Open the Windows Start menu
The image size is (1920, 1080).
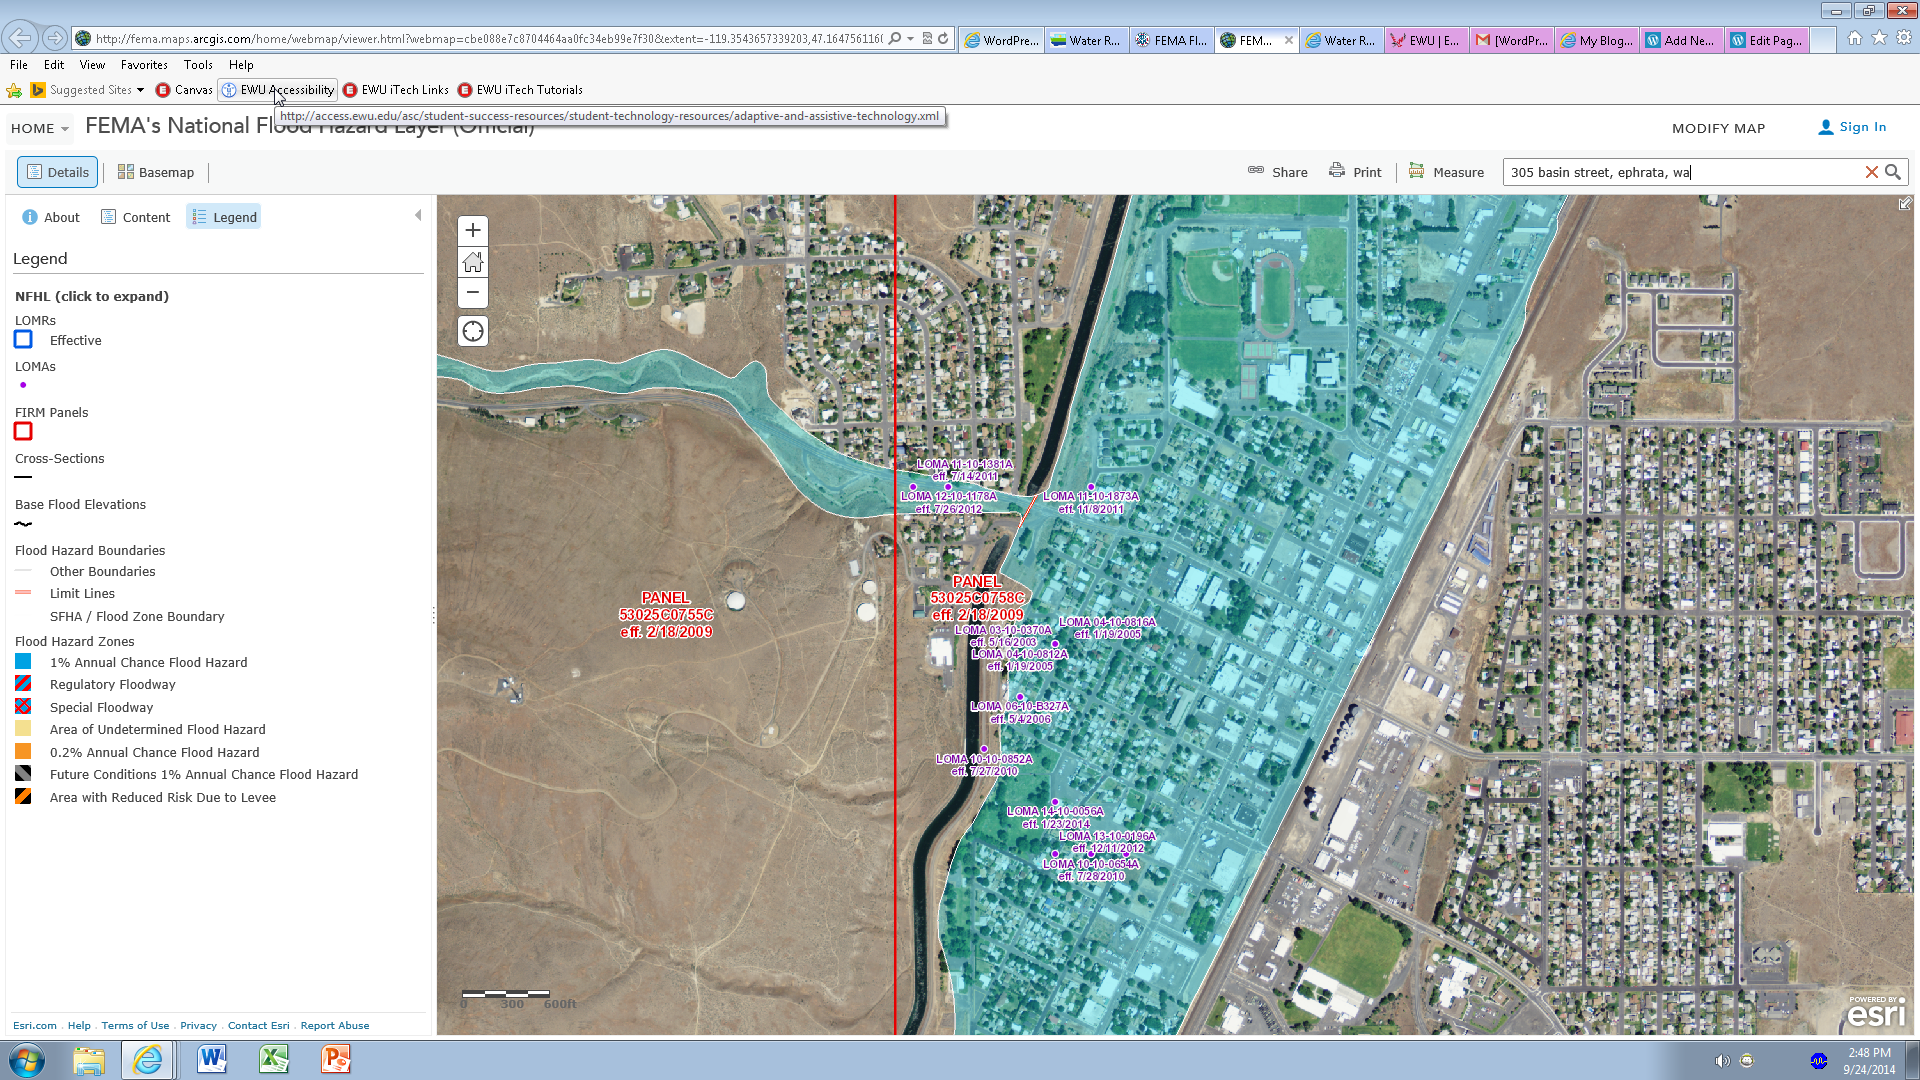[x=27, y=1060]
